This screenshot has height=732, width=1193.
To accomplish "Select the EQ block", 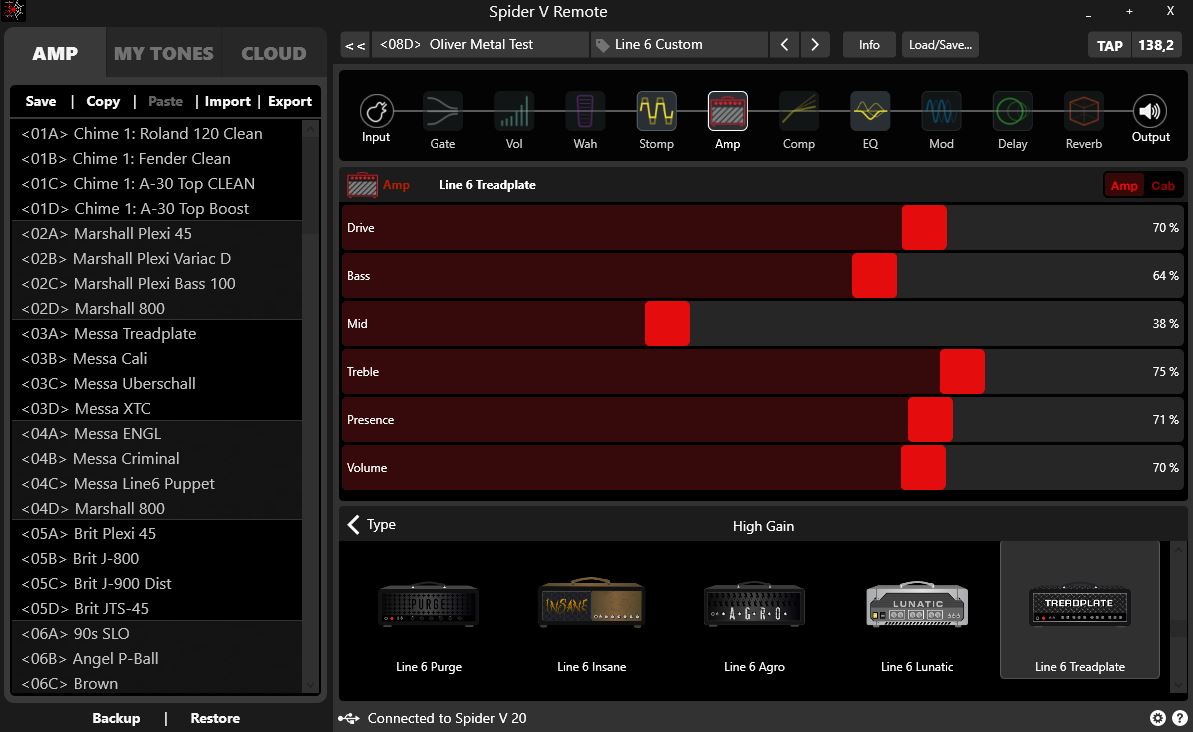I will coord(870,111).
